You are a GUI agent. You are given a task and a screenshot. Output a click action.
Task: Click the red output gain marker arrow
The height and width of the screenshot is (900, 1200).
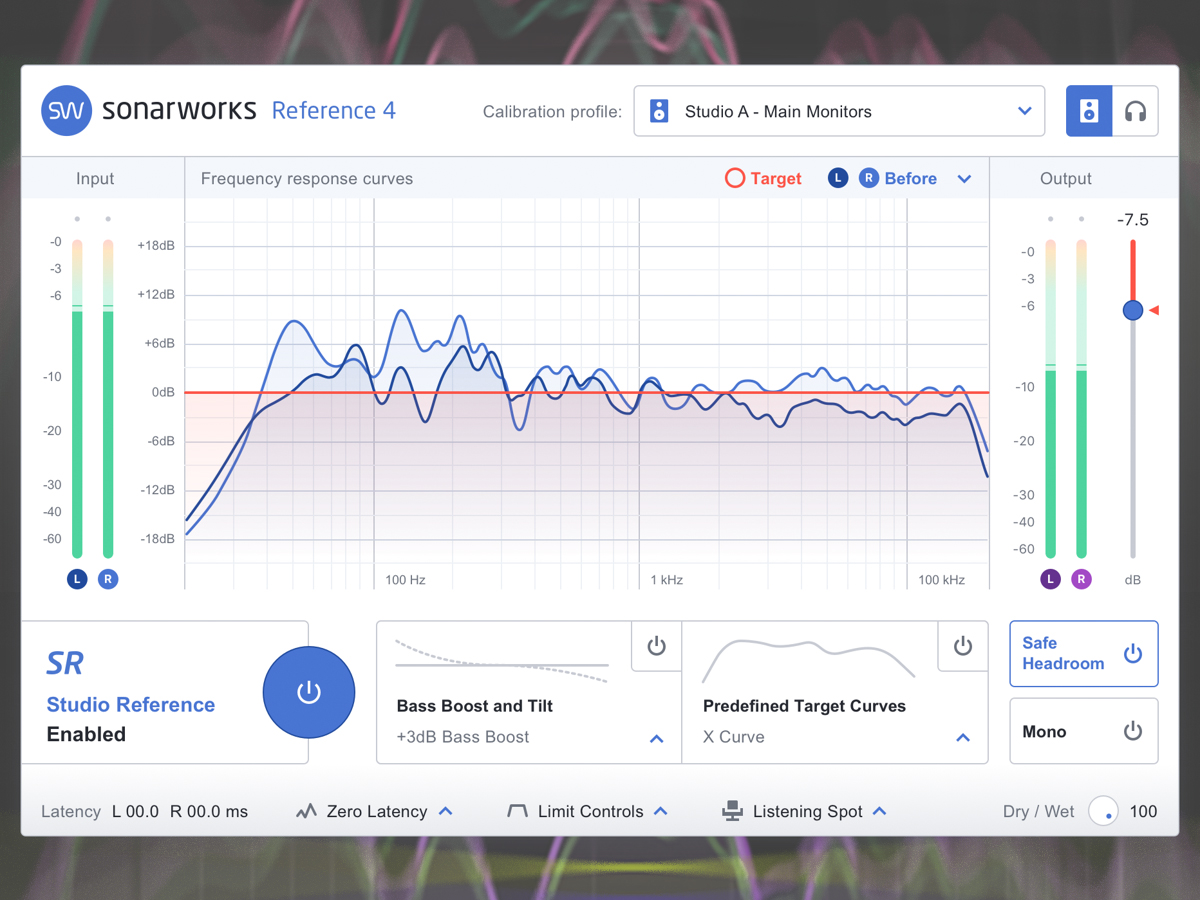pos(1154,310)
